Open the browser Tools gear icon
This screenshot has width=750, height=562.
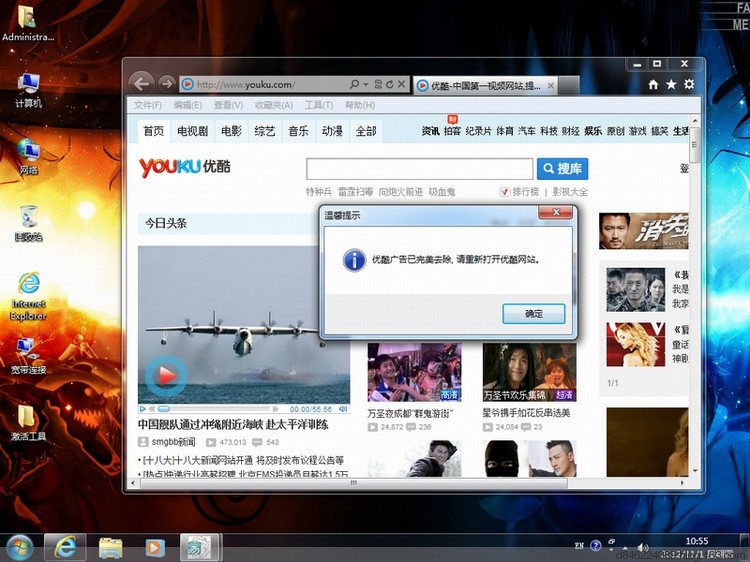(689, 85)
